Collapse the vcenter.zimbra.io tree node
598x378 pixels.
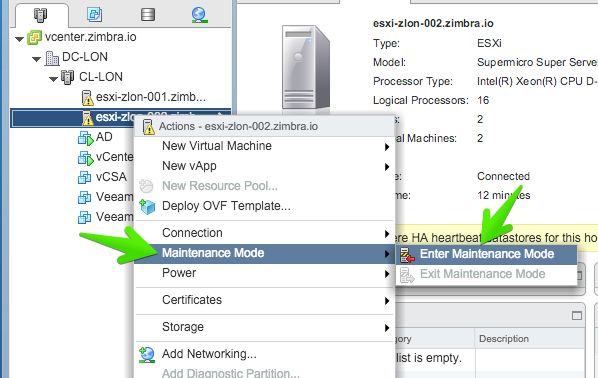click(x=19, y=39)
